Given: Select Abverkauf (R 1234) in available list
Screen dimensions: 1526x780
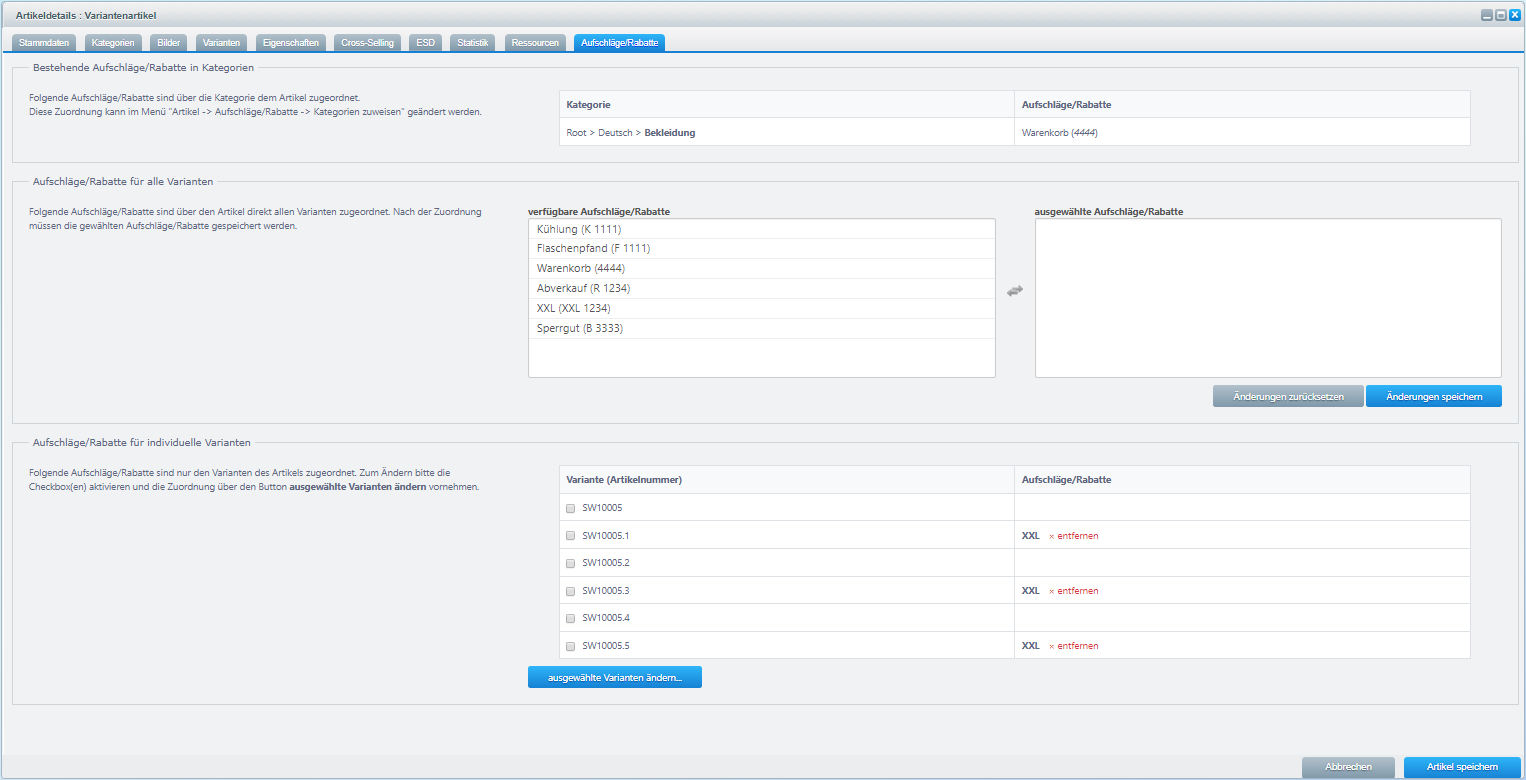Looking at the screenshot, I should pos(762,288).
